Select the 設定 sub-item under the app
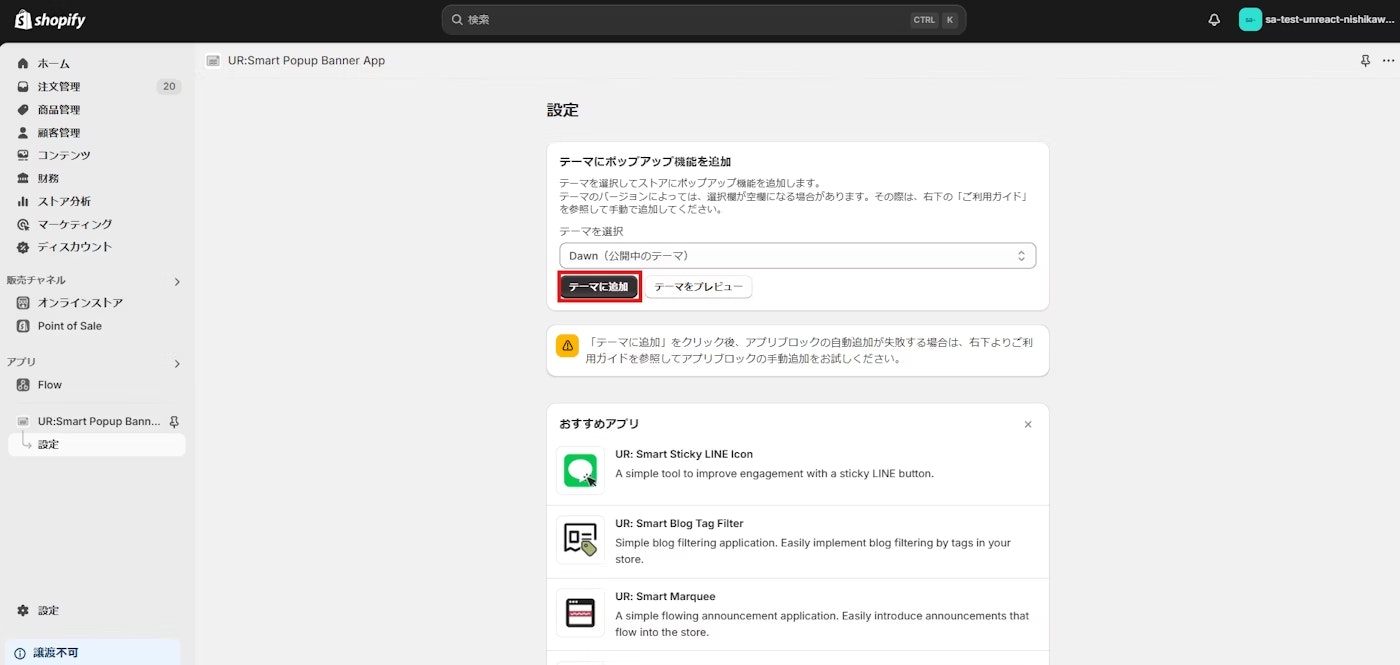This screenshot has width=1400, height=665. coord(96,445)
